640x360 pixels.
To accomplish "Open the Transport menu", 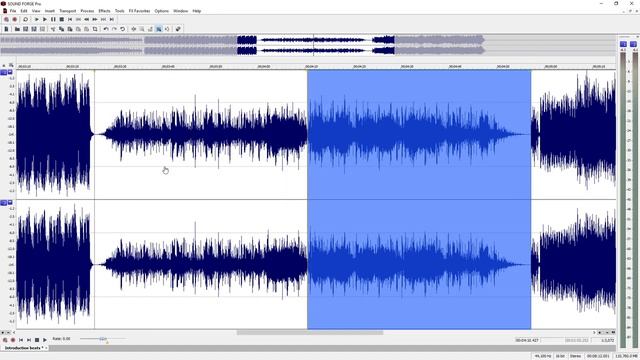I will [67, 11].
